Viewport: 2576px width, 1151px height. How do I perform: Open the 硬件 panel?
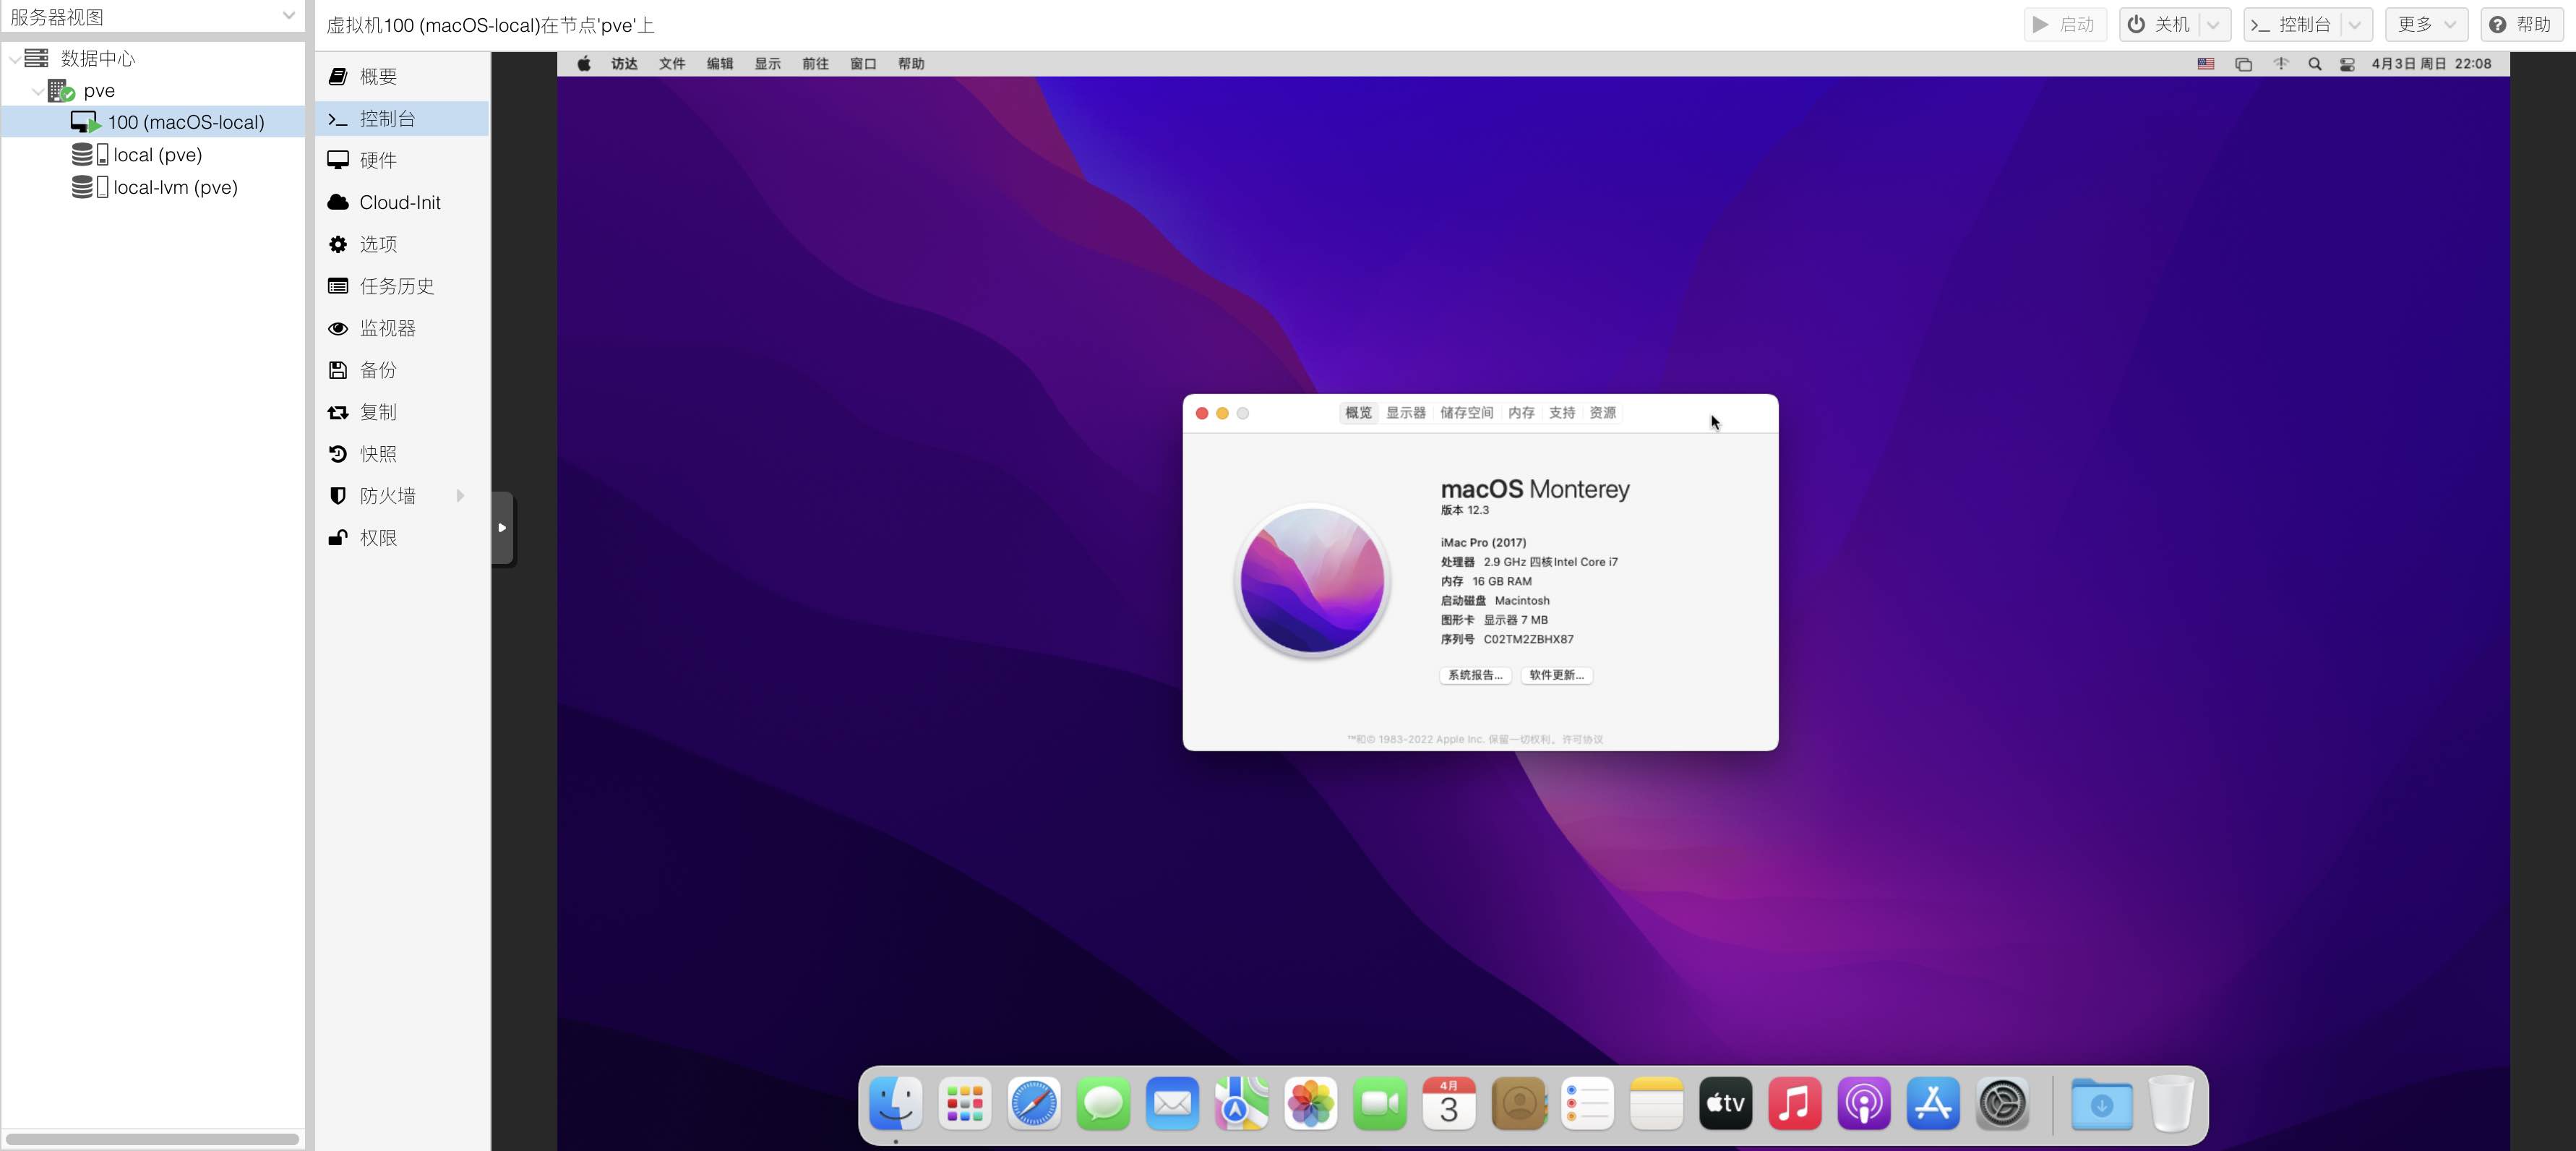pos(402,160)
